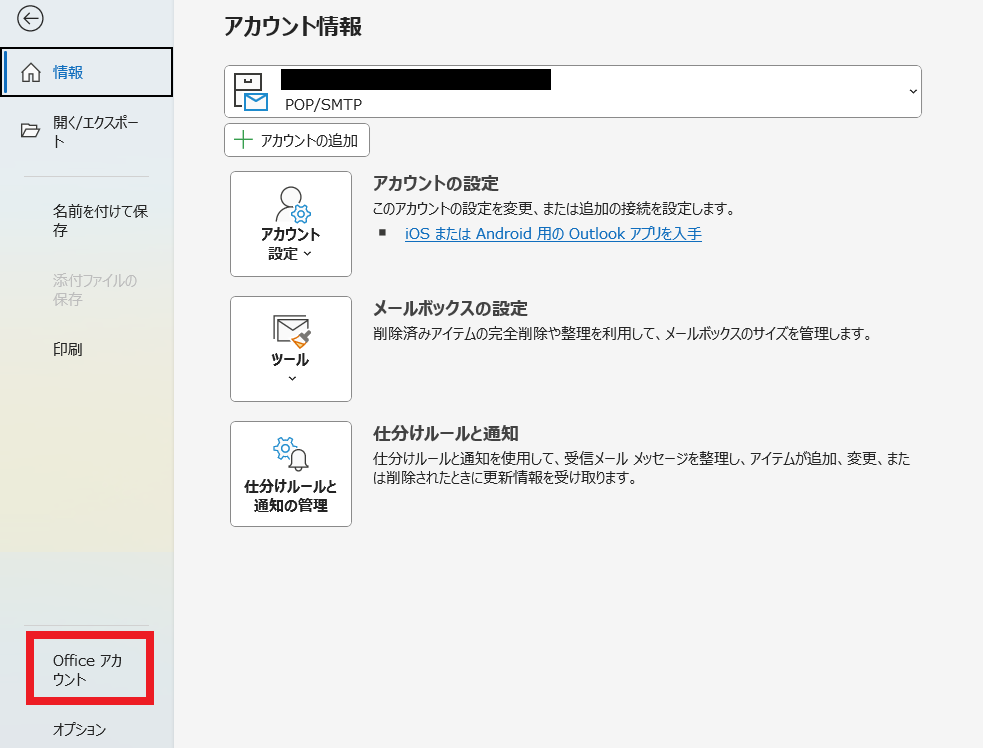Image resolution: width=983 pixels, height=748 pixels.
Task: Click the plus icon in アカウントの追加
Action: (243, 140)
